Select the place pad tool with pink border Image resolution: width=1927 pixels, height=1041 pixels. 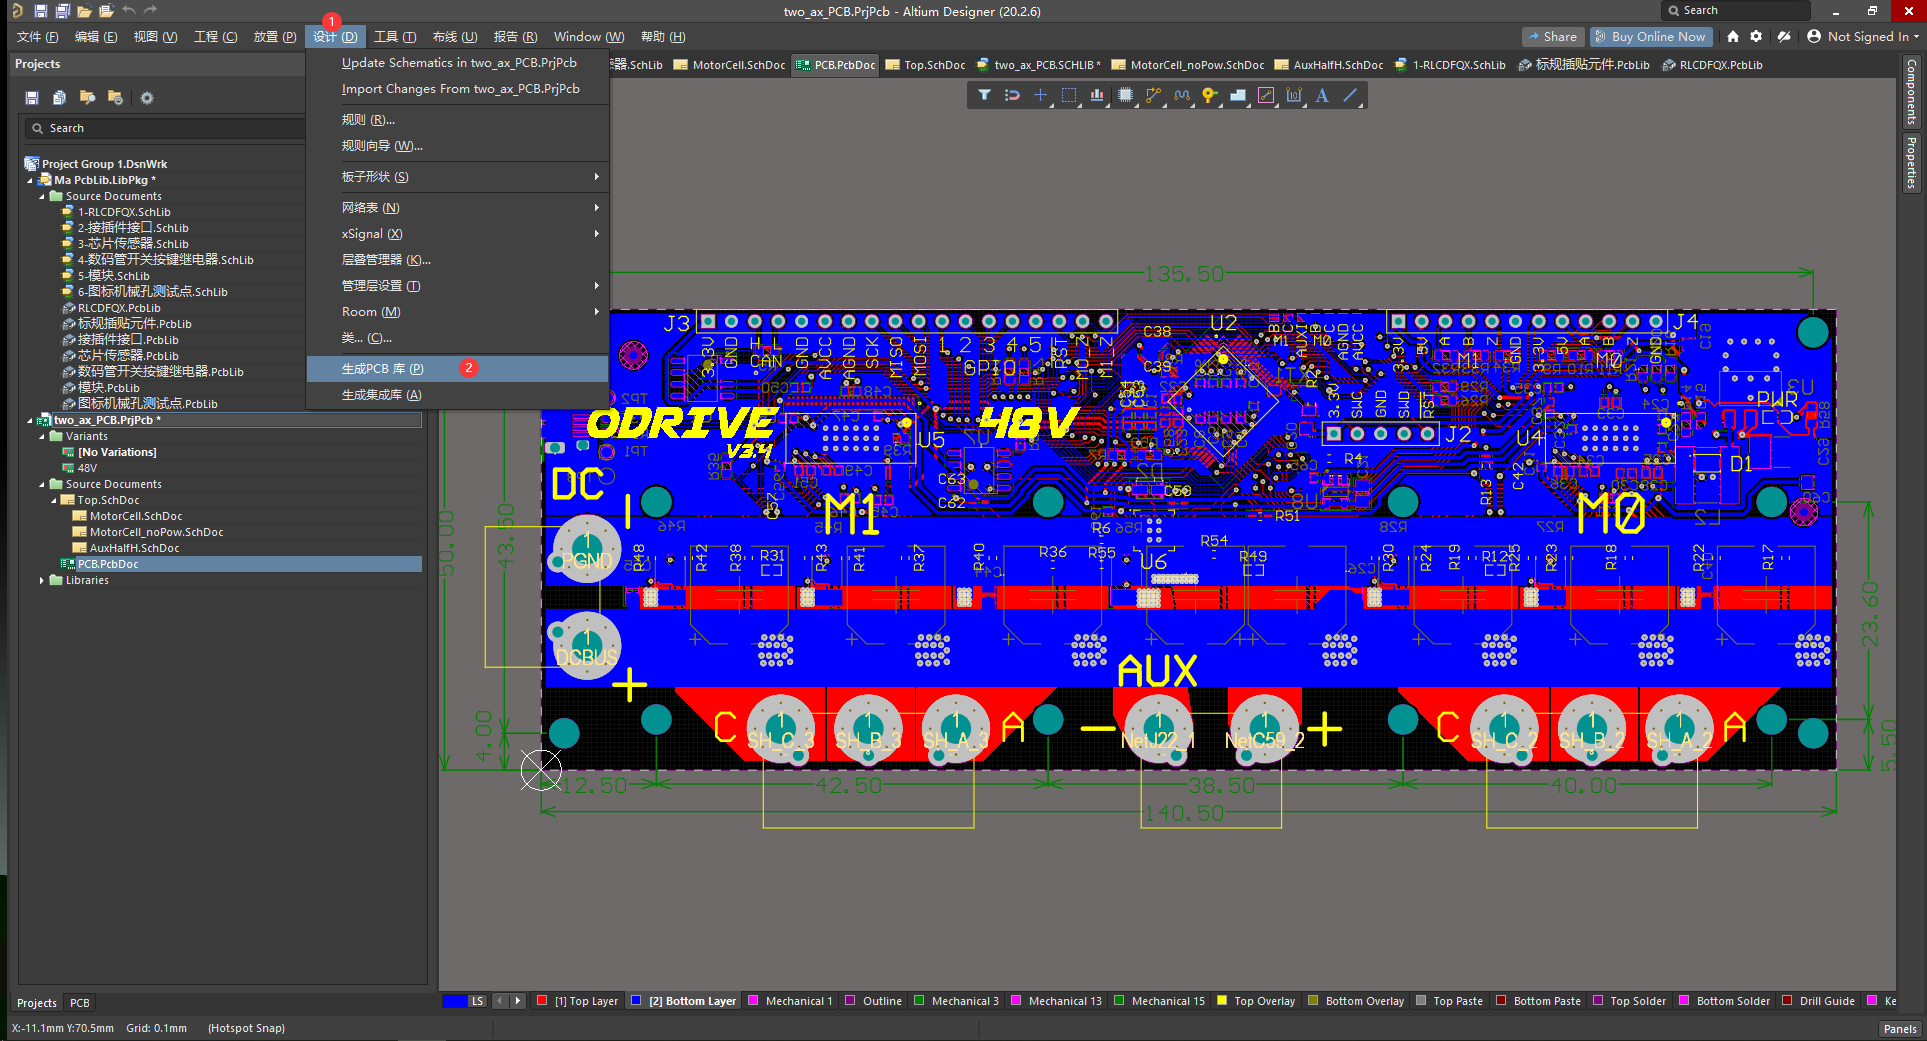pyautogui.click(x=1266, y=95)
